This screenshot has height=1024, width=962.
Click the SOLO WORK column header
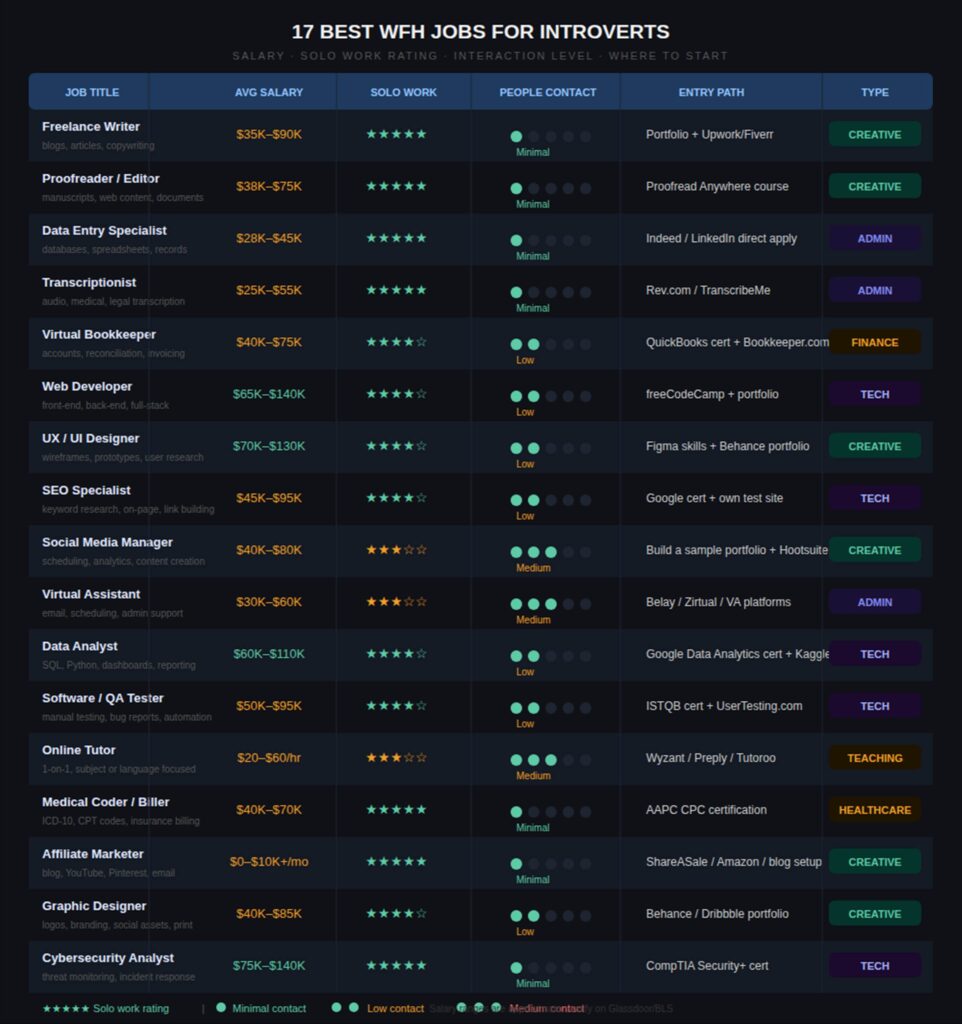tap(403, 92)
